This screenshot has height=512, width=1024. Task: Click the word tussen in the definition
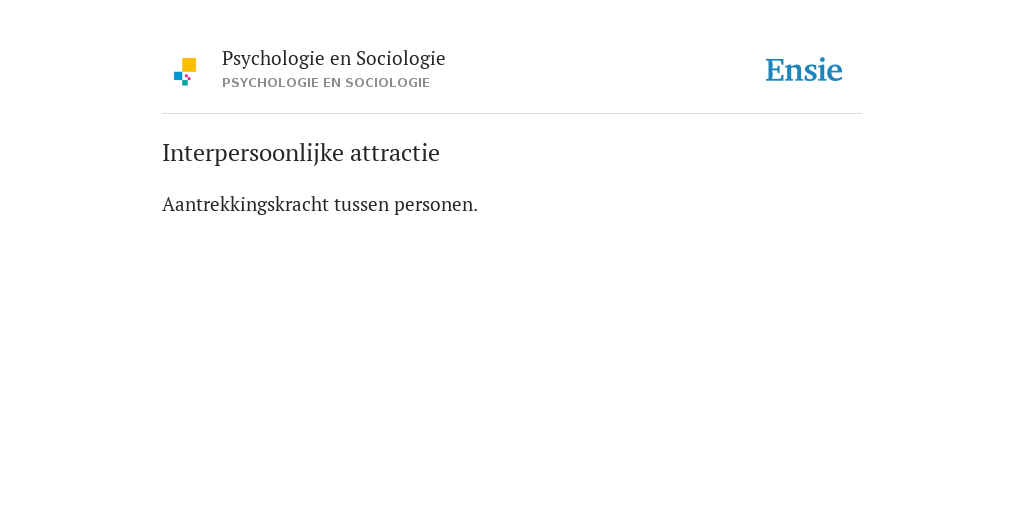(x=361, y=205)
